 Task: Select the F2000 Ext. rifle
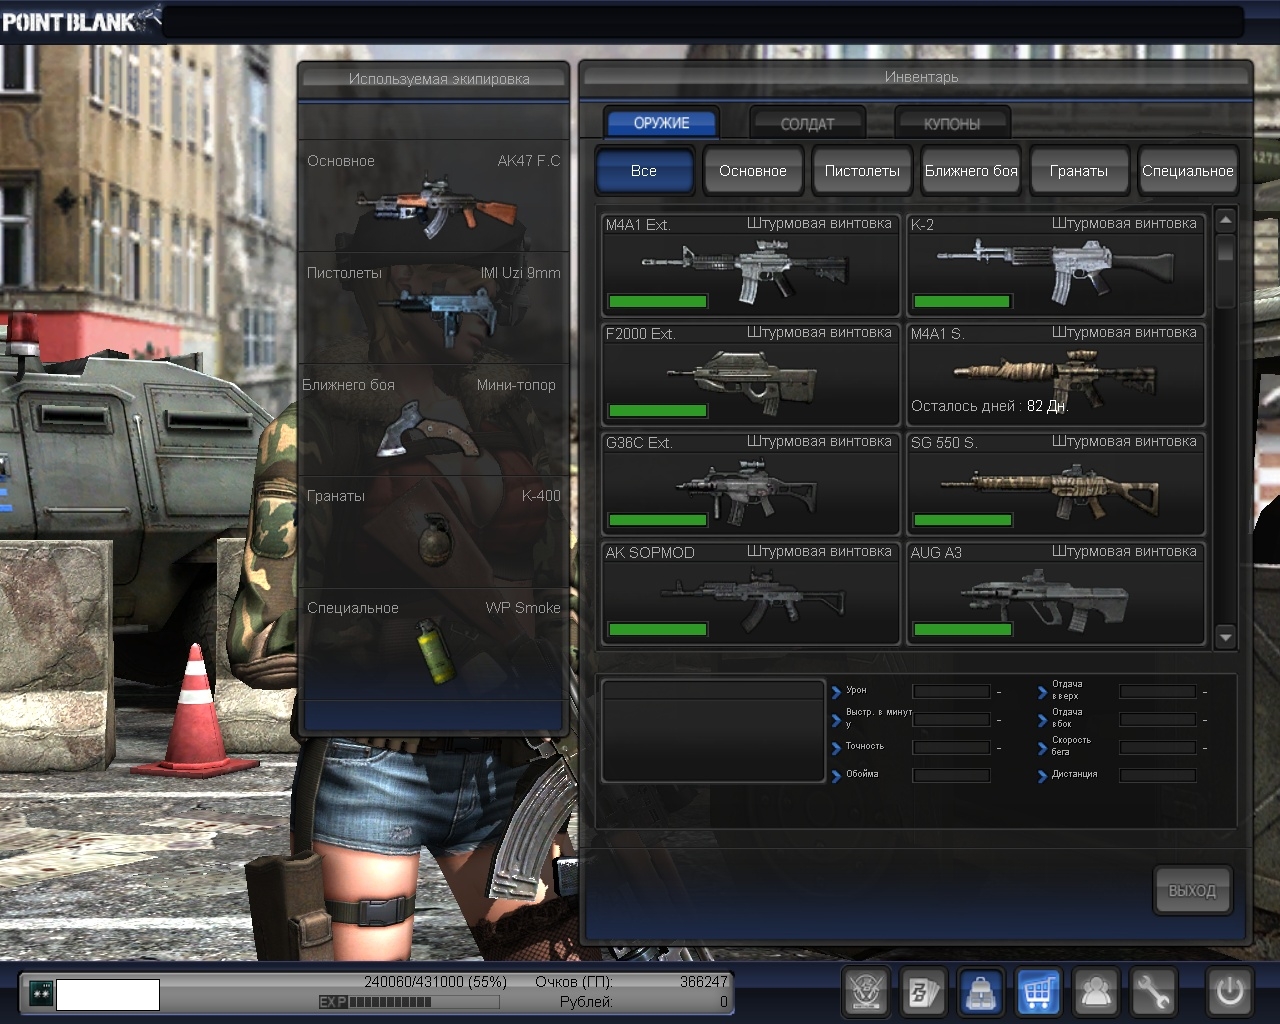click(x=750, y=375)
